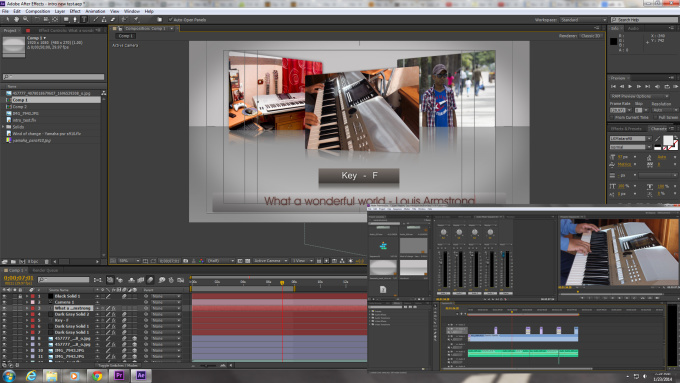
Task: Open the Layer menu
Action: (x=60, y=11)
